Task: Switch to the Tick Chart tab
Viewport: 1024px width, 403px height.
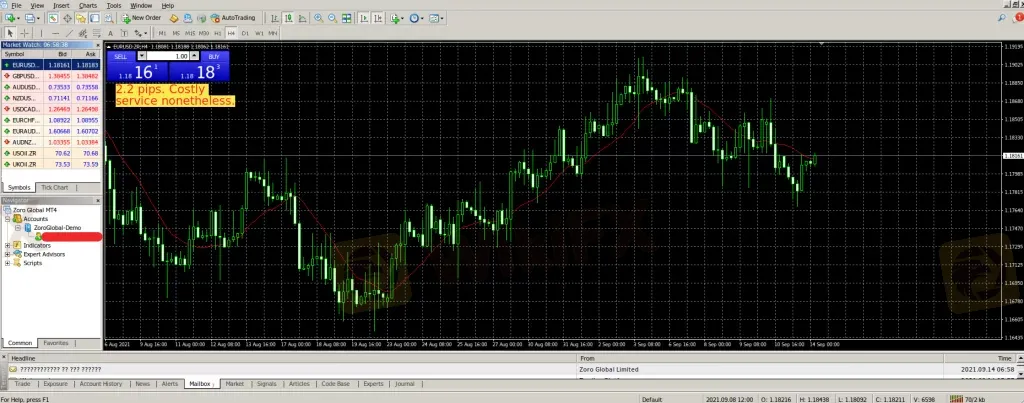Action: coord(54,187)
